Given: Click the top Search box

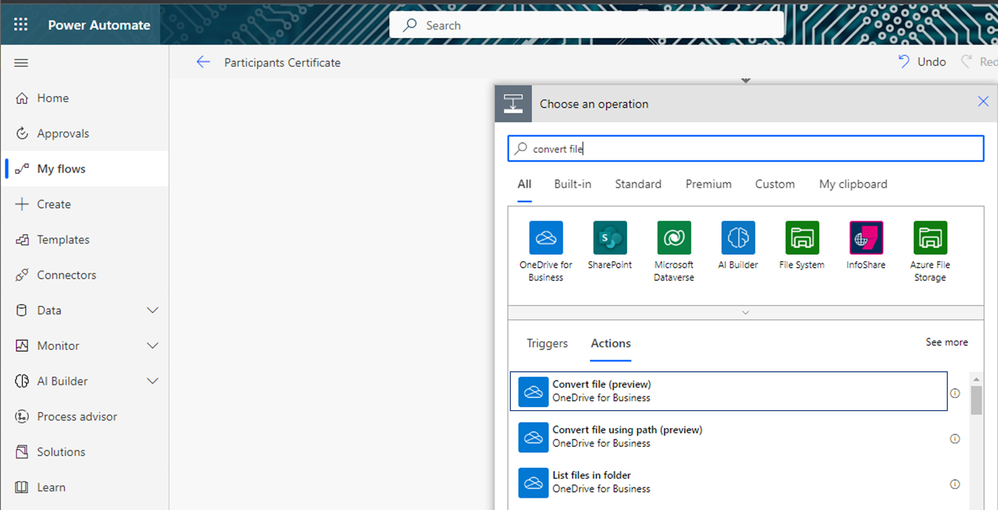Looking at the screenshot, I should 586,25.
